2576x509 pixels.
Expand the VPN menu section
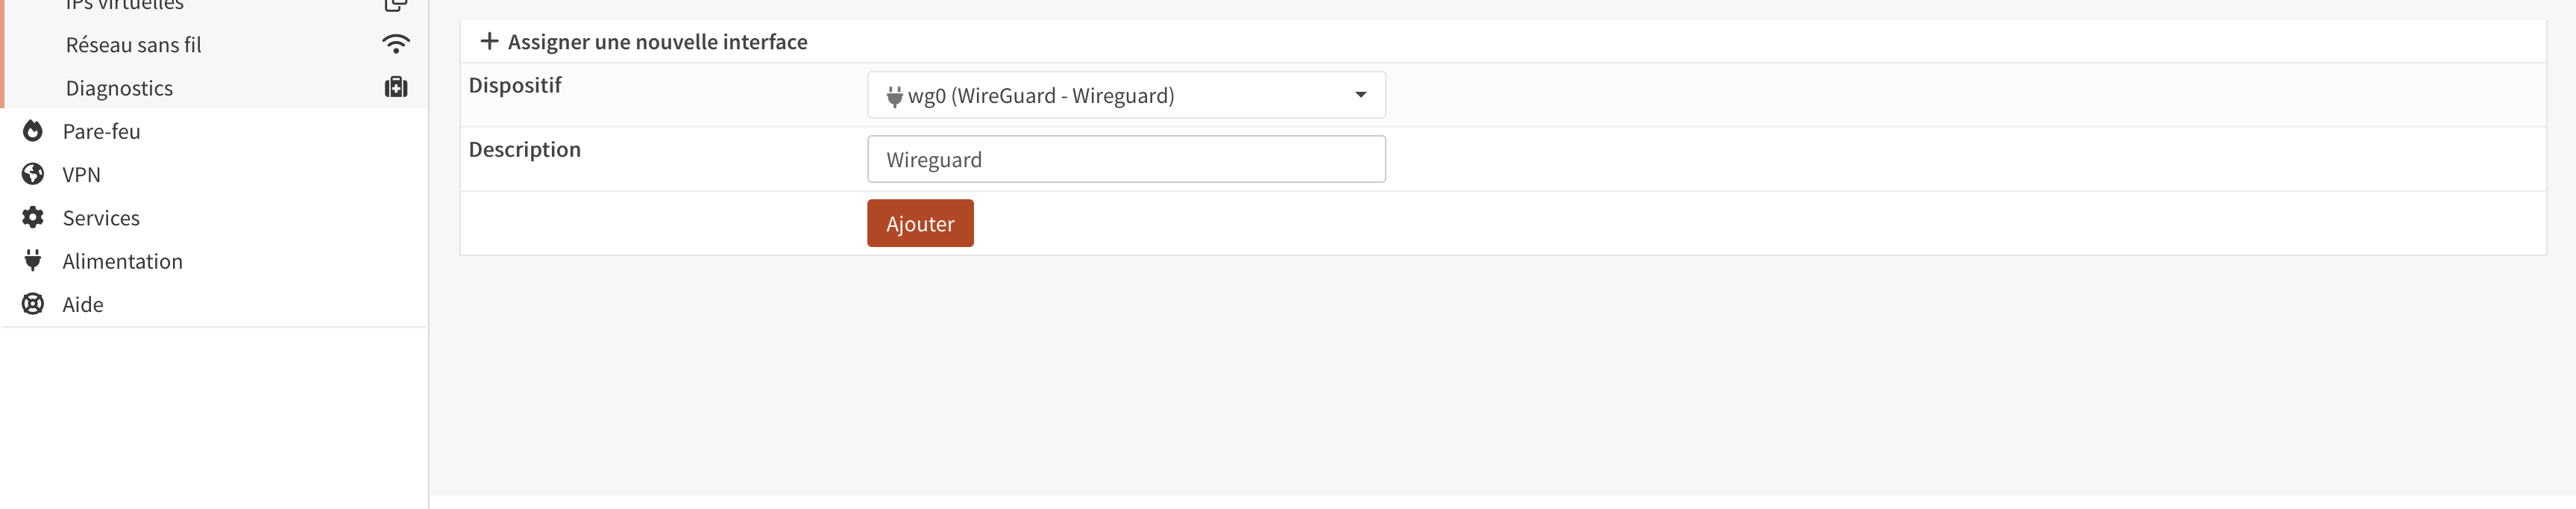(x=81, y=174)
